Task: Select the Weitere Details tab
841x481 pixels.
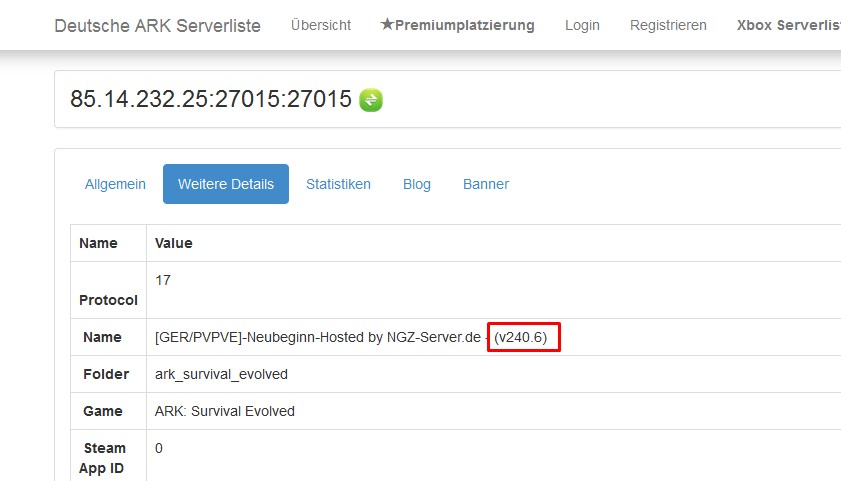Action: [x=226, y=184]
